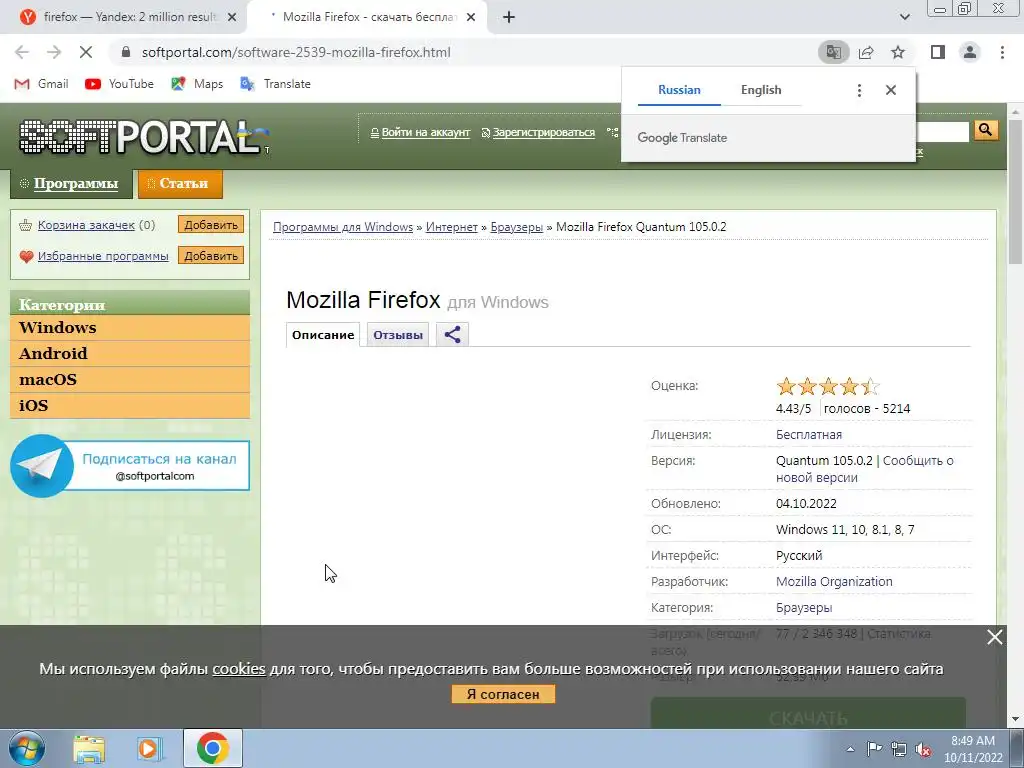Viewport: 1024px width, 768px height.
Task: Click the Windows Start button
Action: (x=26, y=748)
